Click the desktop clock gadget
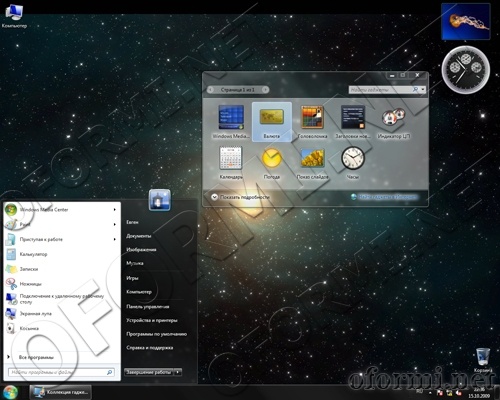 click(466, 69)
